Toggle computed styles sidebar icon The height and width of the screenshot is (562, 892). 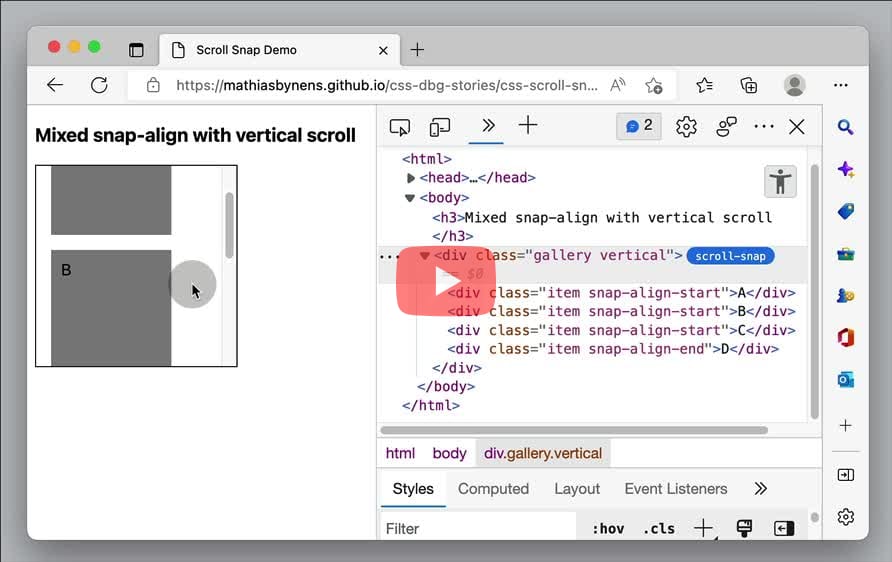tap(784, 528)
